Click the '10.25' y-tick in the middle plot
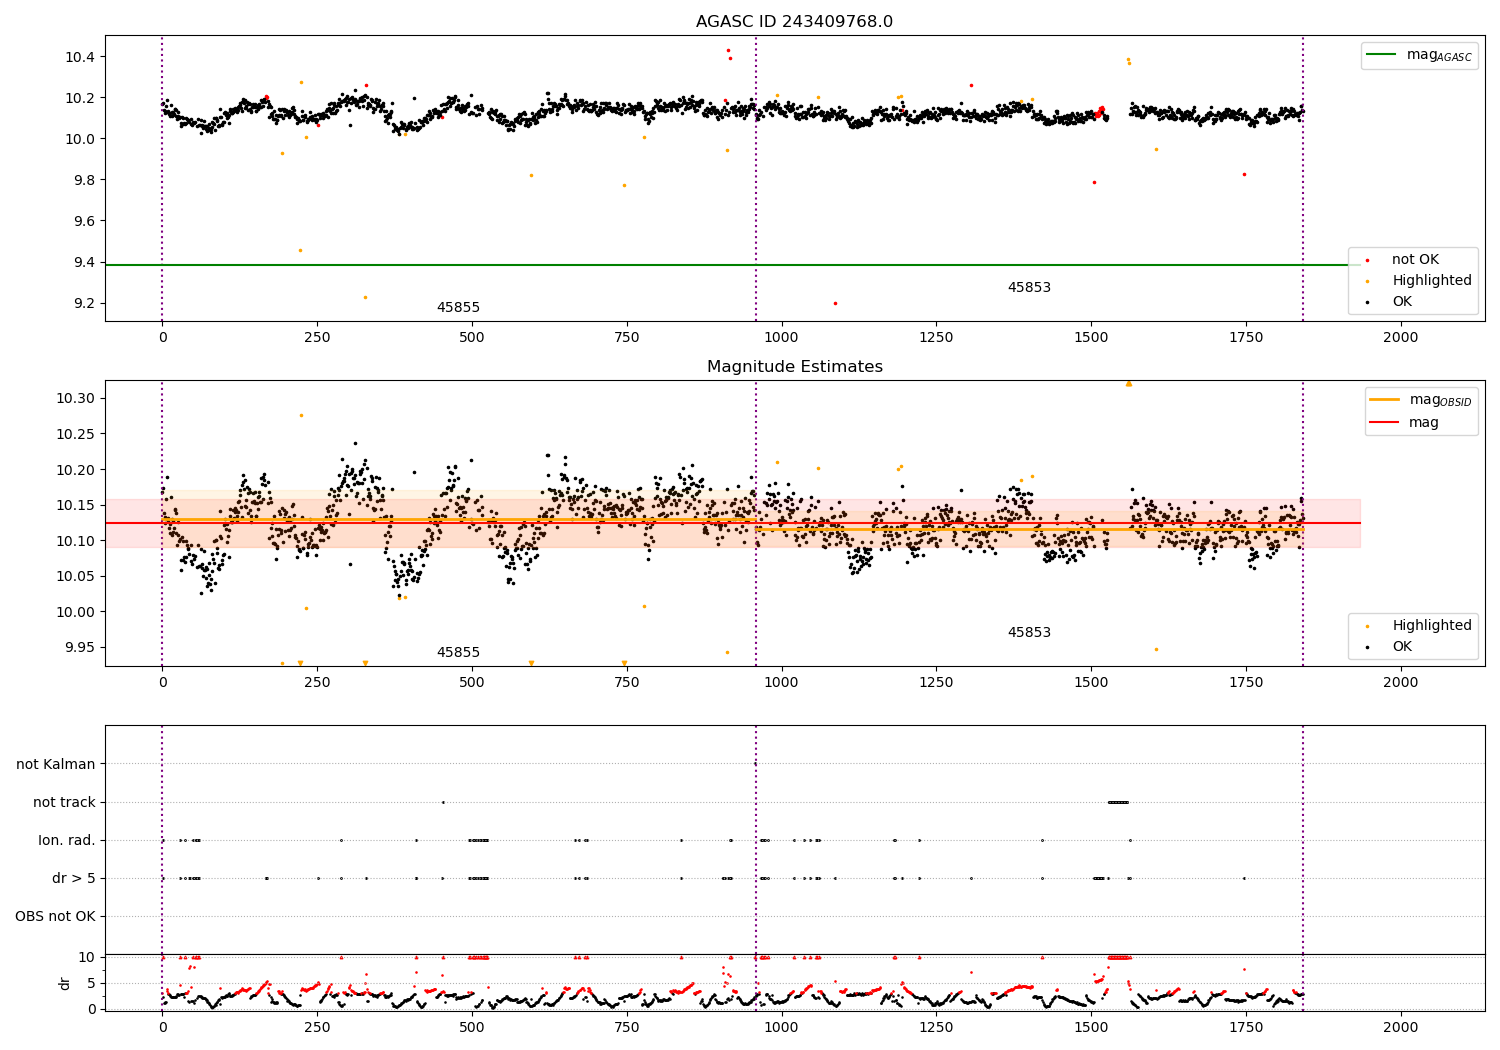Viewport: 1500px width, 1050px height. [x=76, y=434]
